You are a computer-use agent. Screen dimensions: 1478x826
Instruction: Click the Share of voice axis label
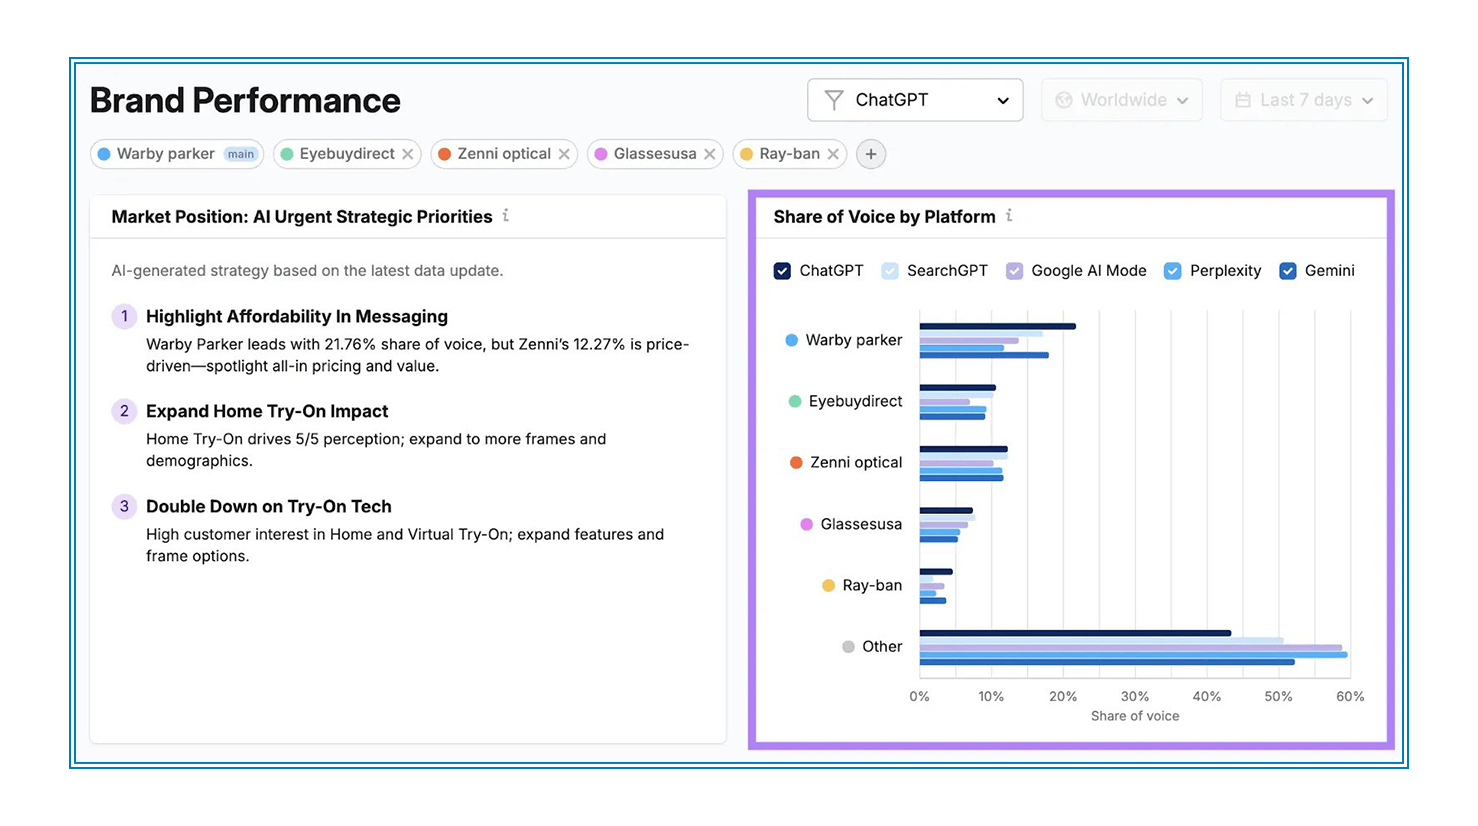(1135, 716)
